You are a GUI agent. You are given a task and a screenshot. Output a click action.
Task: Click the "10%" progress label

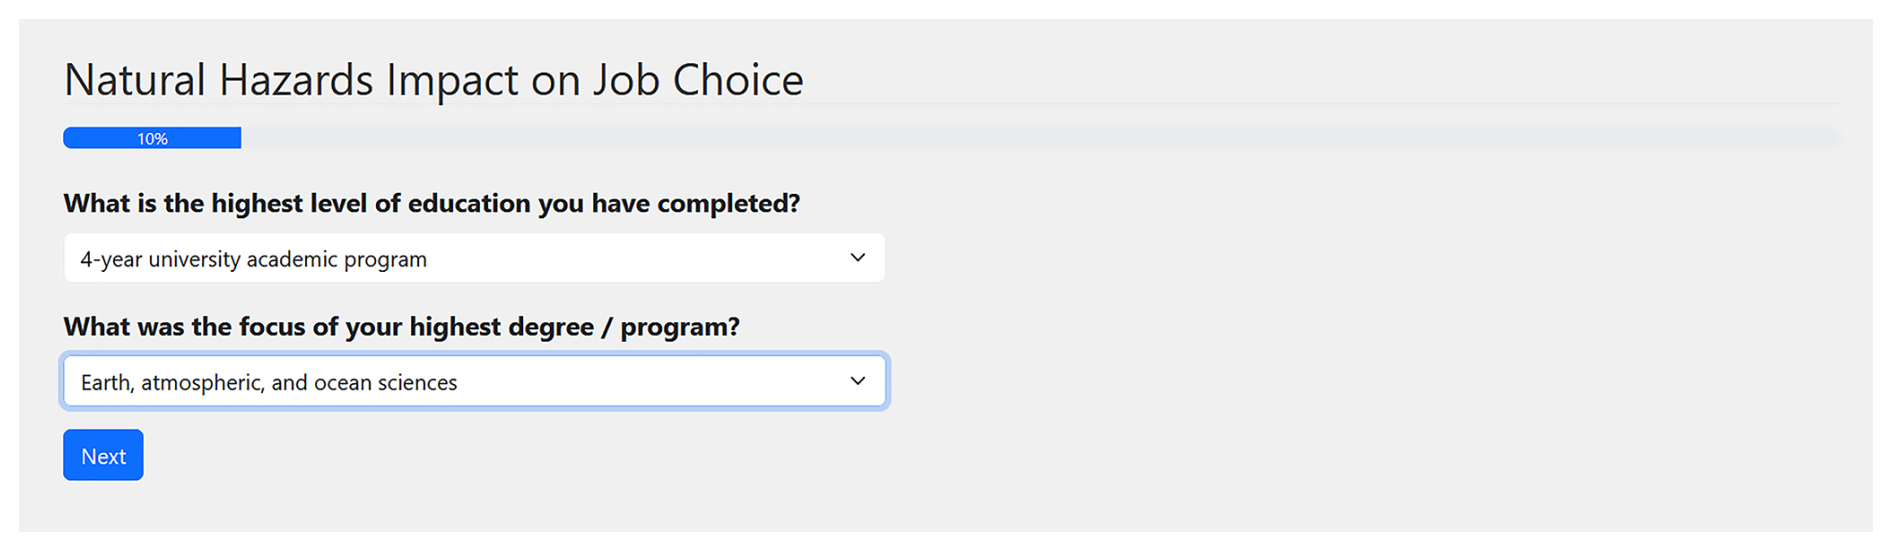click(152, 139)
